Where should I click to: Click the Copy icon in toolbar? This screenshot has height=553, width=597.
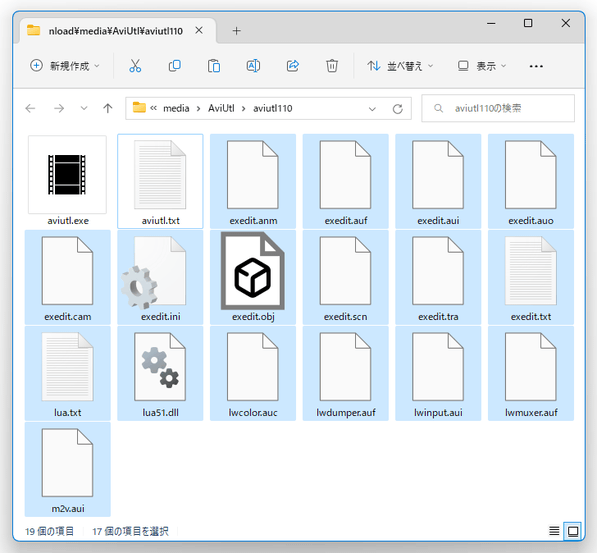coord(174,66)
